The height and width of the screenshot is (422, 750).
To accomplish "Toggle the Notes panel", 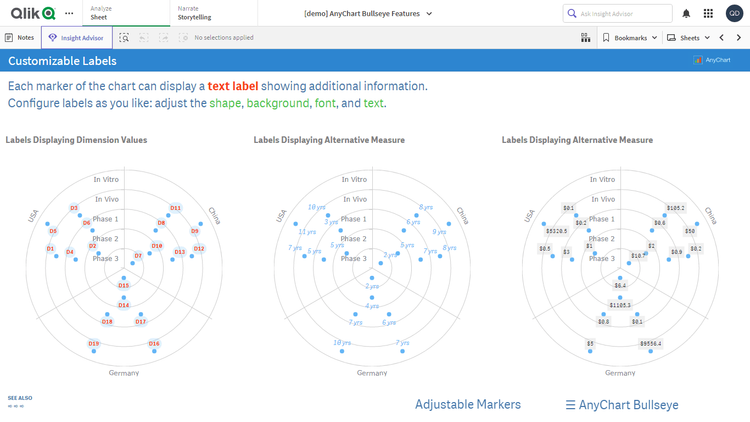I will pos(20,38).
